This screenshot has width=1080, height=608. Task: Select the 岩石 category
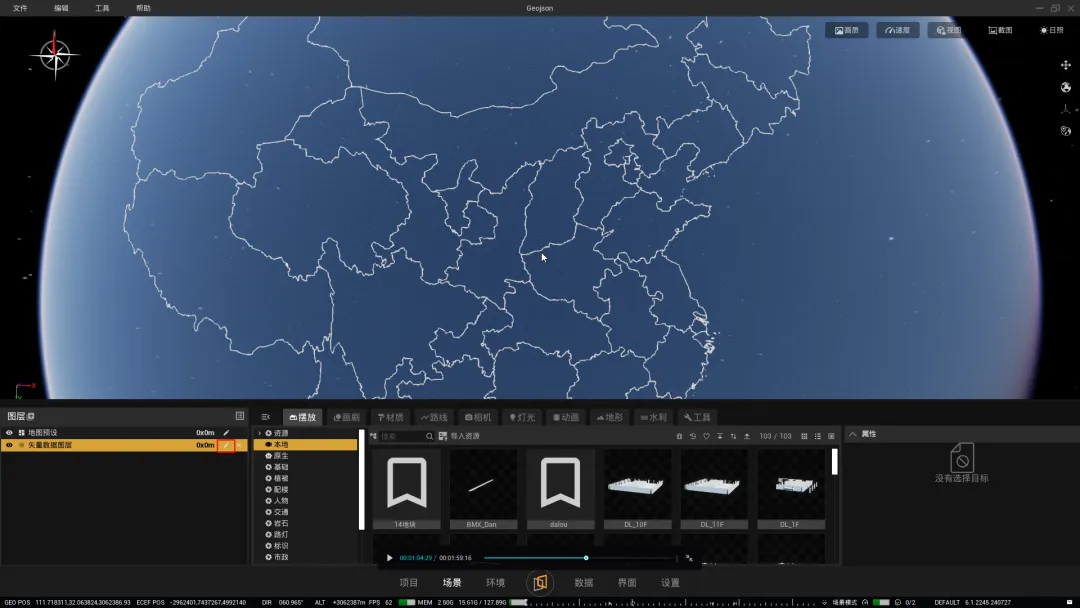point(281,523)
